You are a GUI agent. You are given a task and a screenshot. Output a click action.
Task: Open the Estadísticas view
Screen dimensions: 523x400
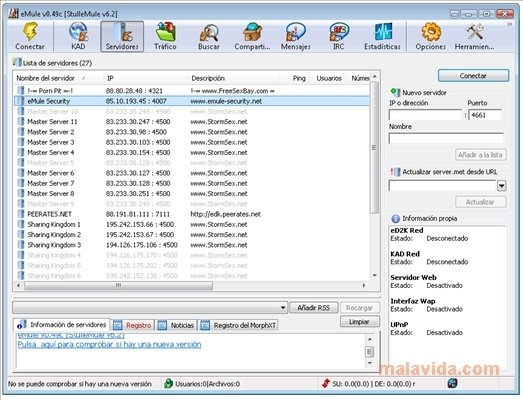click(x=382, y=36)
